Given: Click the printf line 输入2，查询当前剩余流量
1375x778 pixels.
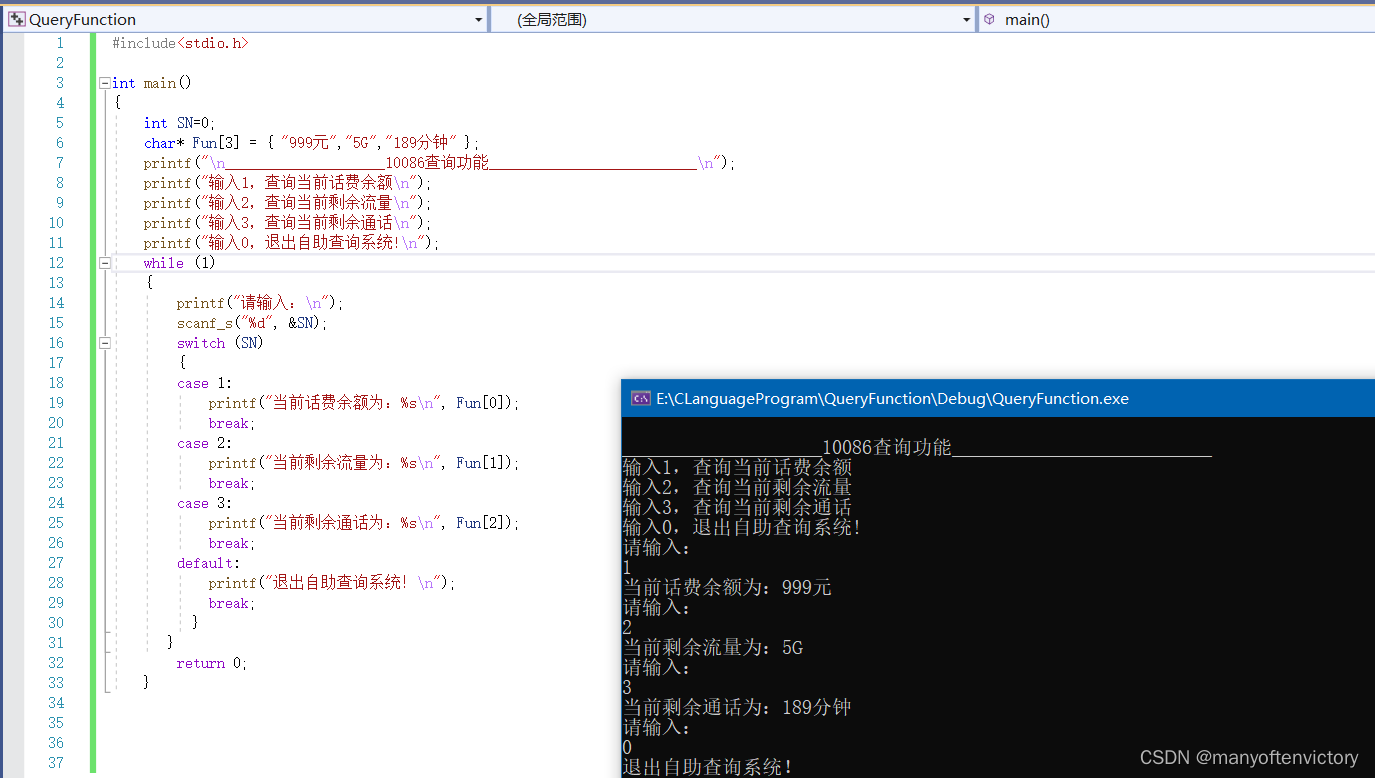Looking at the screenshot, I should pos(287,203).
